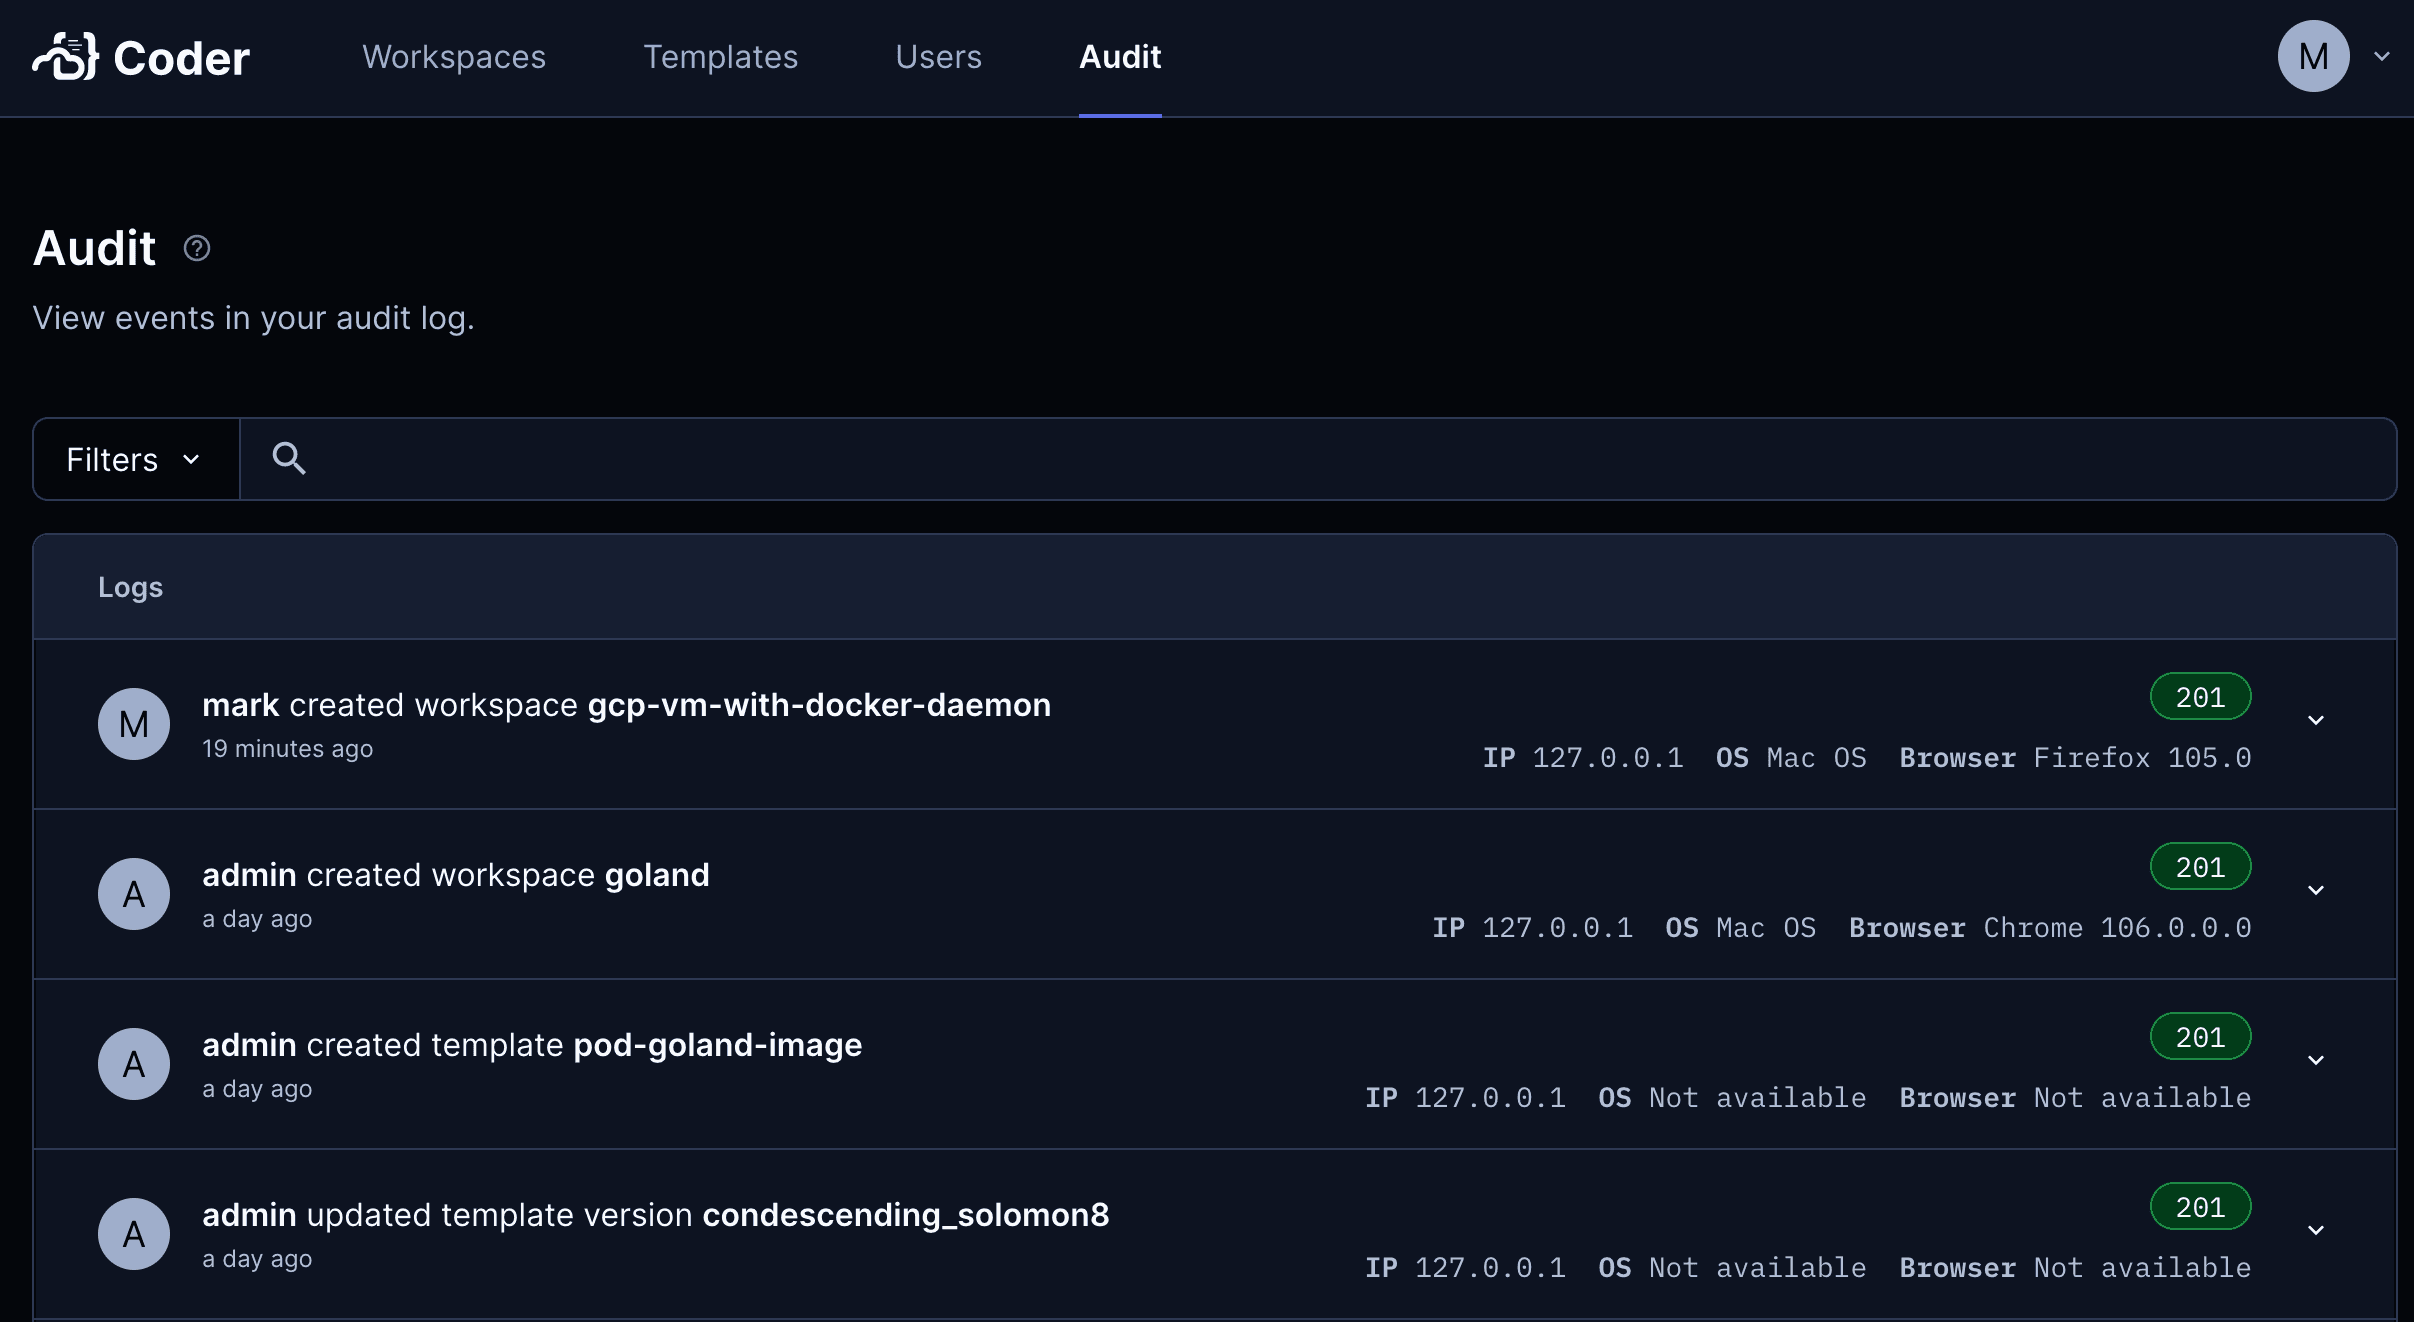This screenshot has height=1322, width=2414.
Task: Select the Audit tab
Action: [1120, 57]
